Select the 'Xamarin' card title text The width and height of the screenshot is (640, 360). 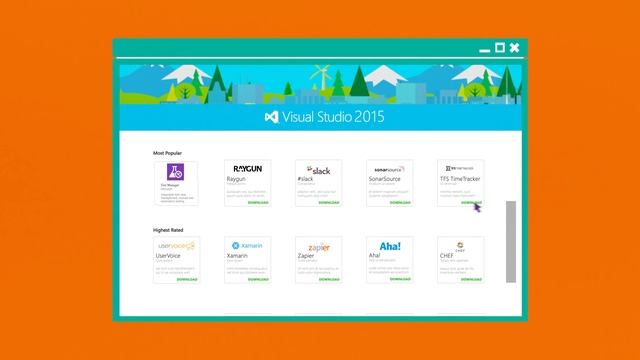pyautogui.click(x=237, y=256)
